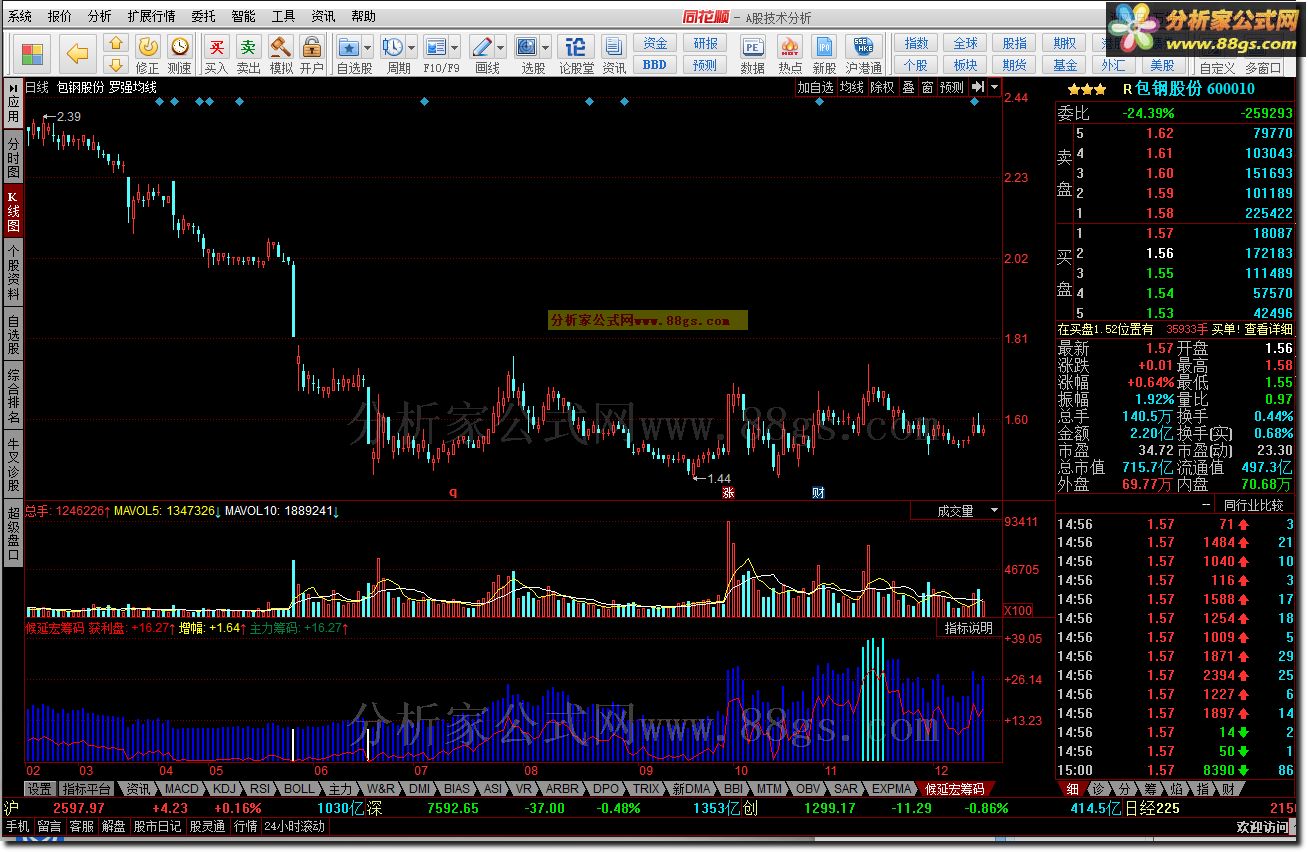Switch to K线图 in left sidebar
This screenshot has height=852, width=1308.
pyautogui.click(x=13, y=211)
